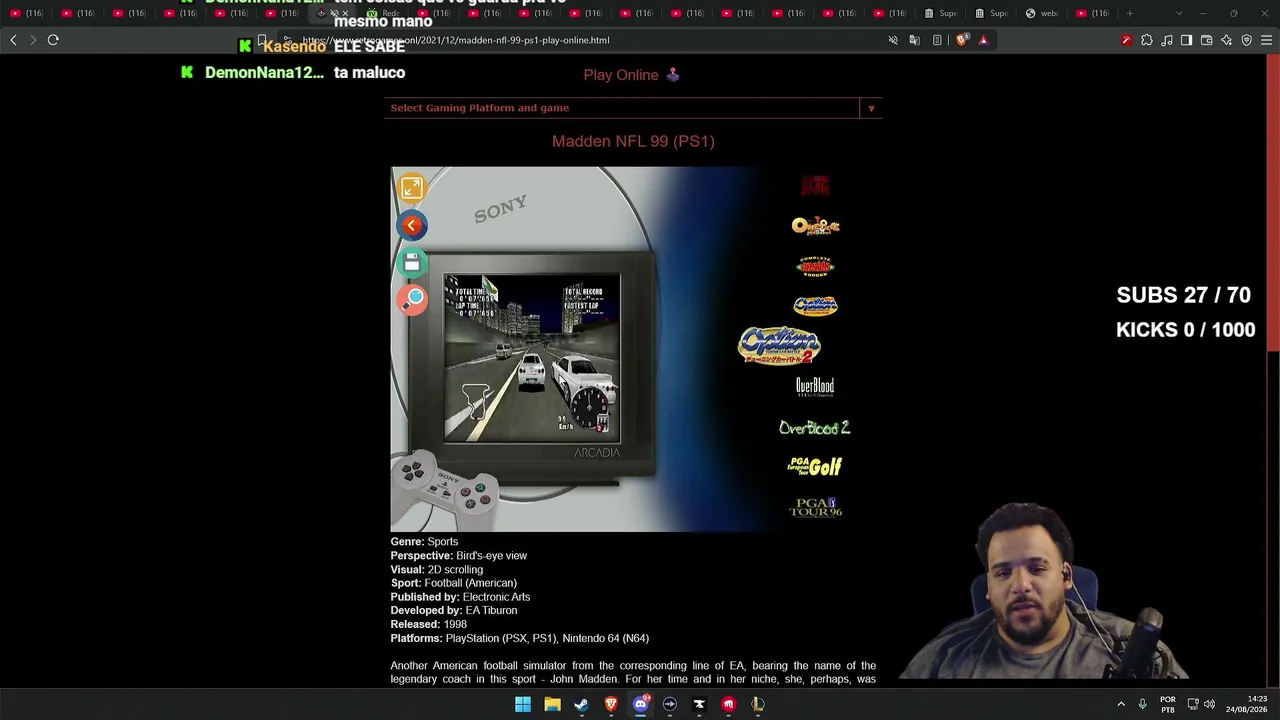This screenshot has width=1280, height=720.
Task: Click the 'PlayStation (PSX, PS1), Nintendo 64 (N64)' platforms text
Action: pos(547,638)
